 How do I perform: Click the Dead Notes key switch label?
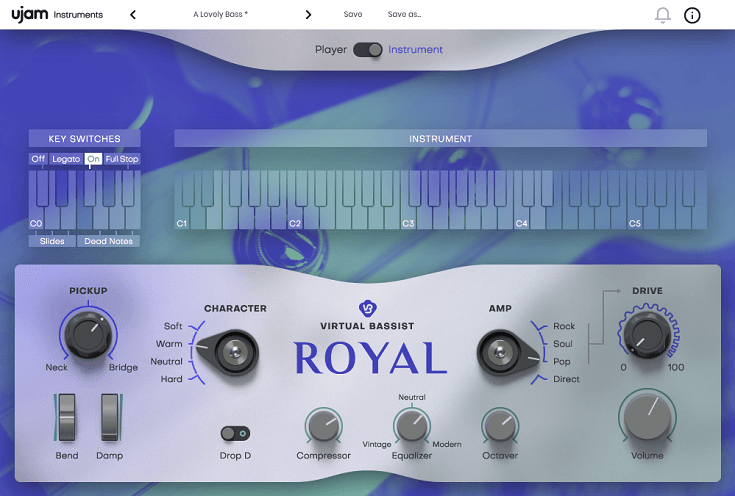[x=108, y=241]
